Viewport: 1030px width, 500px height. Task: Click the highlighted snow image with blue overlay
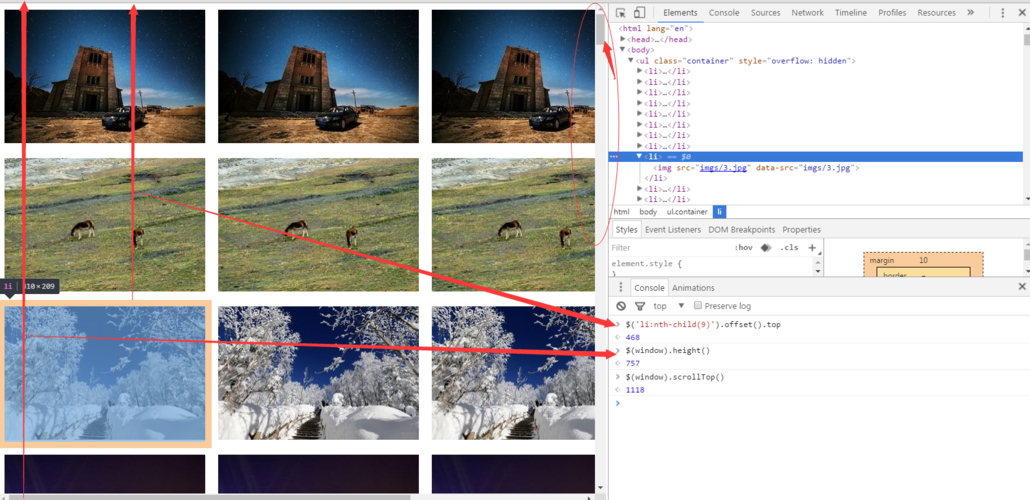click(x=105, y=374)
